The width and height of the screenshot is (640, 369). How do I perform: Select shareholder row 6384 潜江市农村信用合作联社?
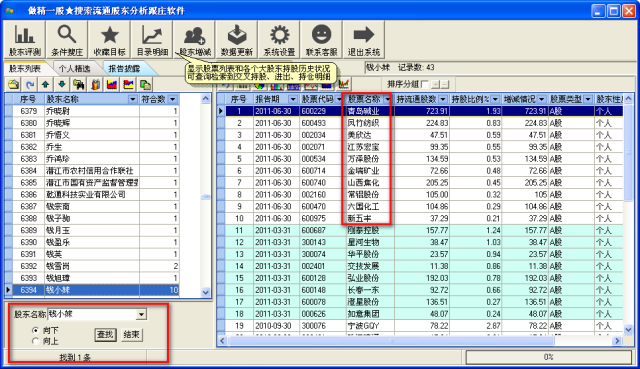click(92, 171)
